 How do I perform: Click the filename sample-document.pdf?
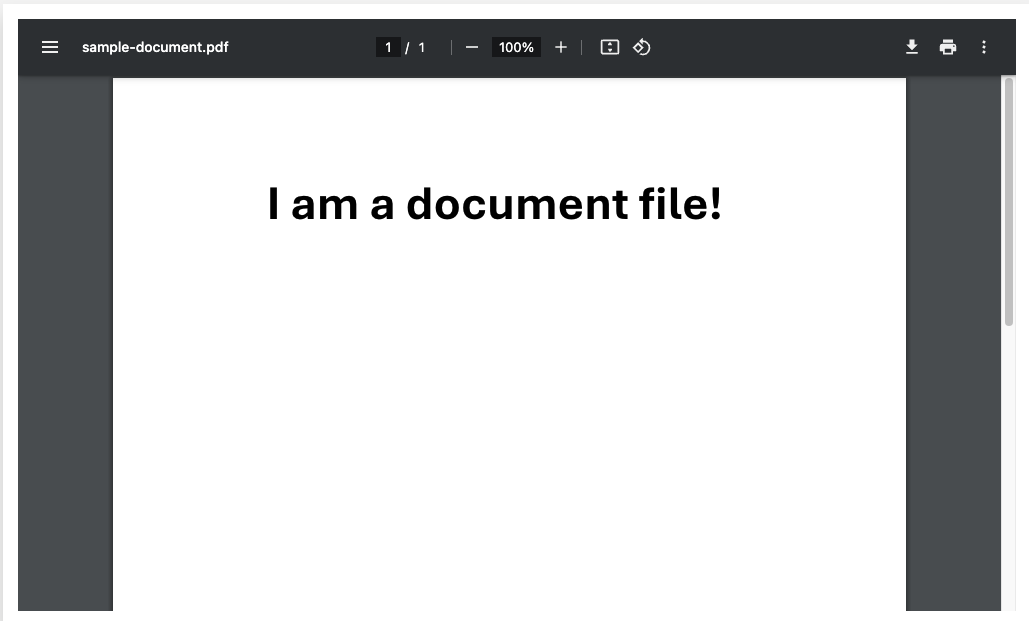(x=155, y=47)
